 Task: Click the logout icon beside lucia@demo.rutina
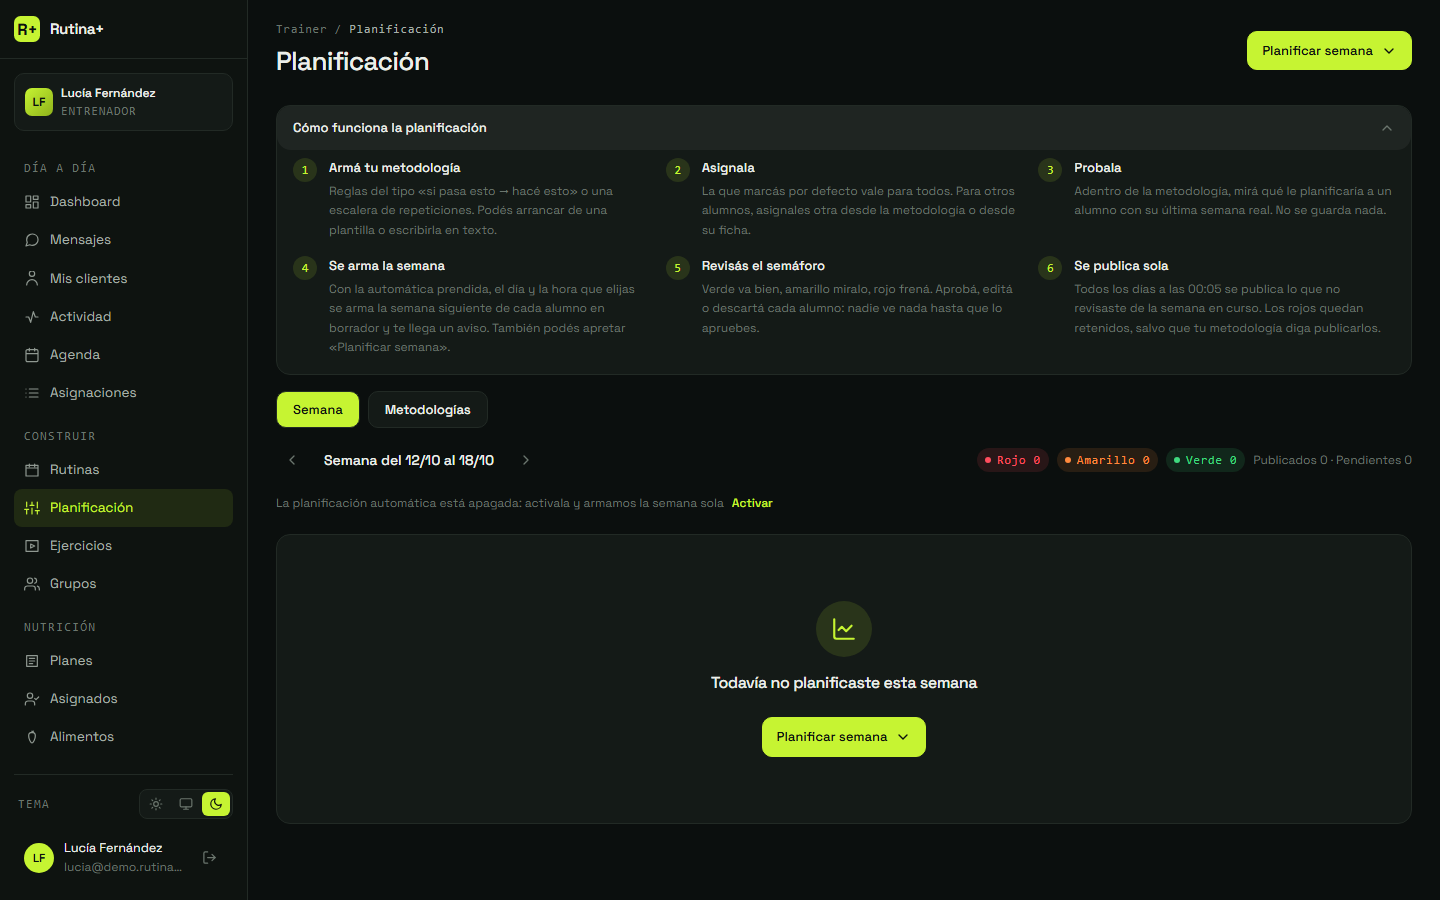point(210,857)
